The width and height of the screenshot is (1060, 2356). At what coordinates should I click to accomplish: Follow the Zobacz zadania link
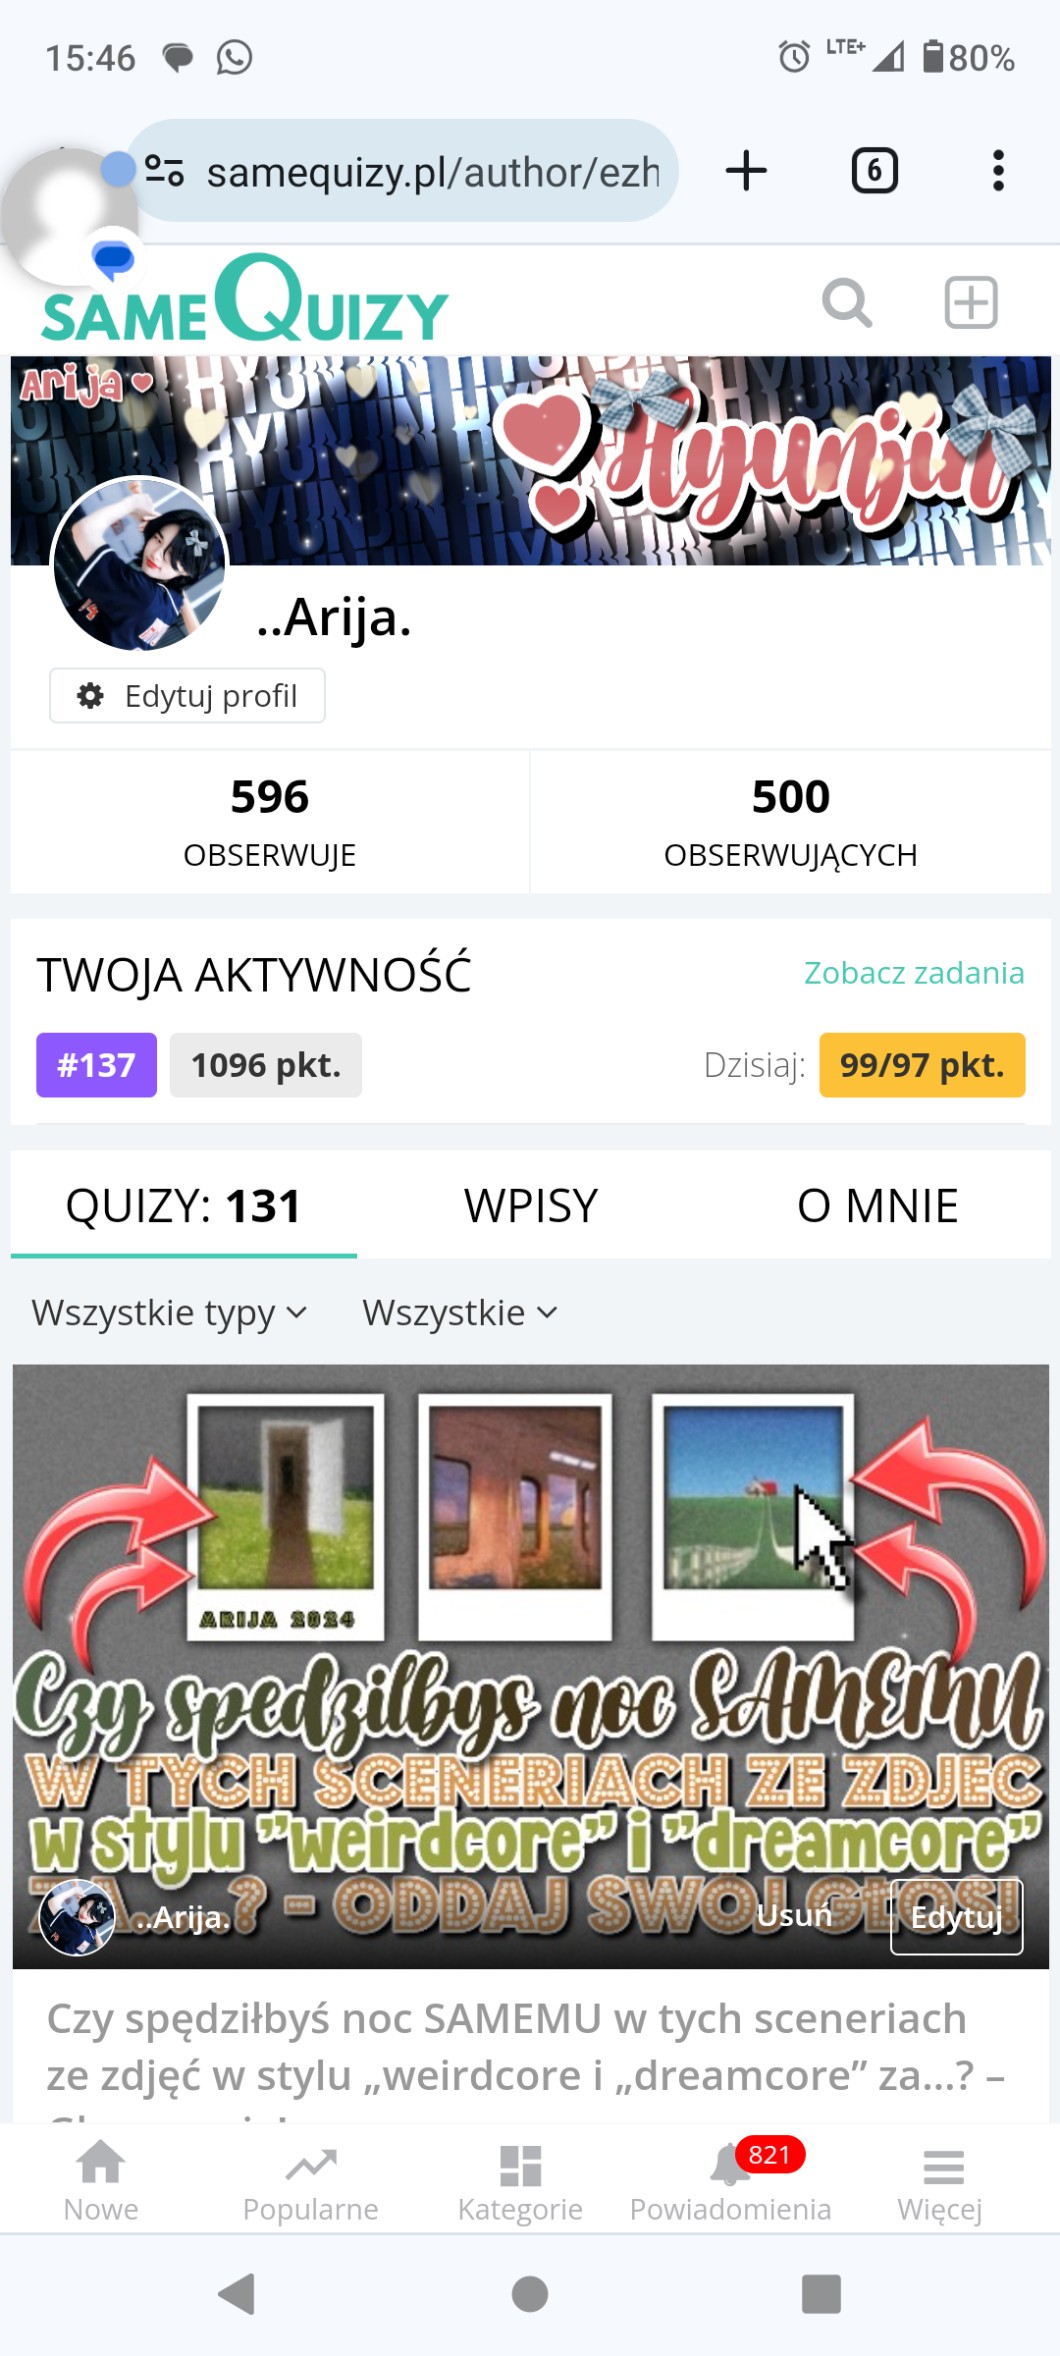(x=914, y=972)
